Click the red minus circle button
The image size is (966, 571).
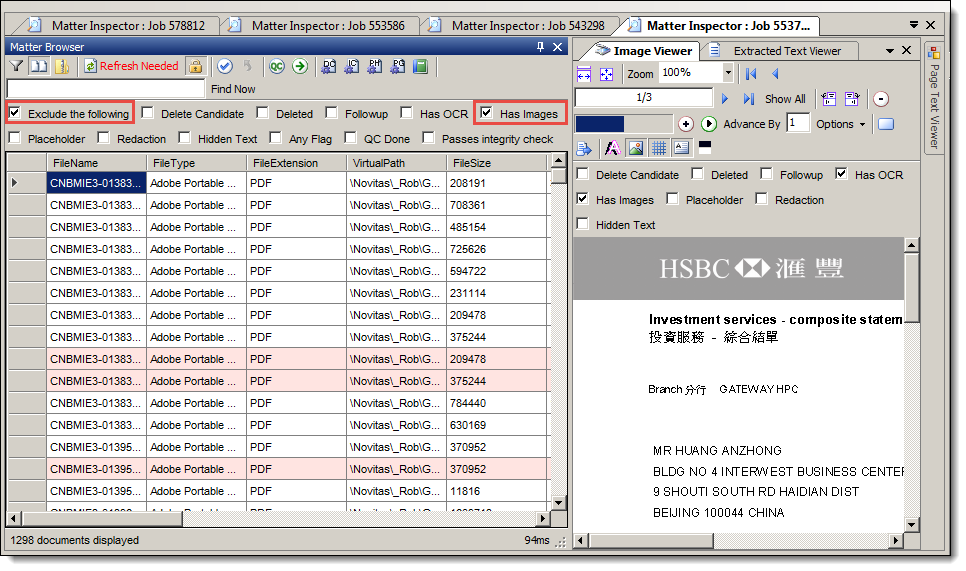point(881,99)
